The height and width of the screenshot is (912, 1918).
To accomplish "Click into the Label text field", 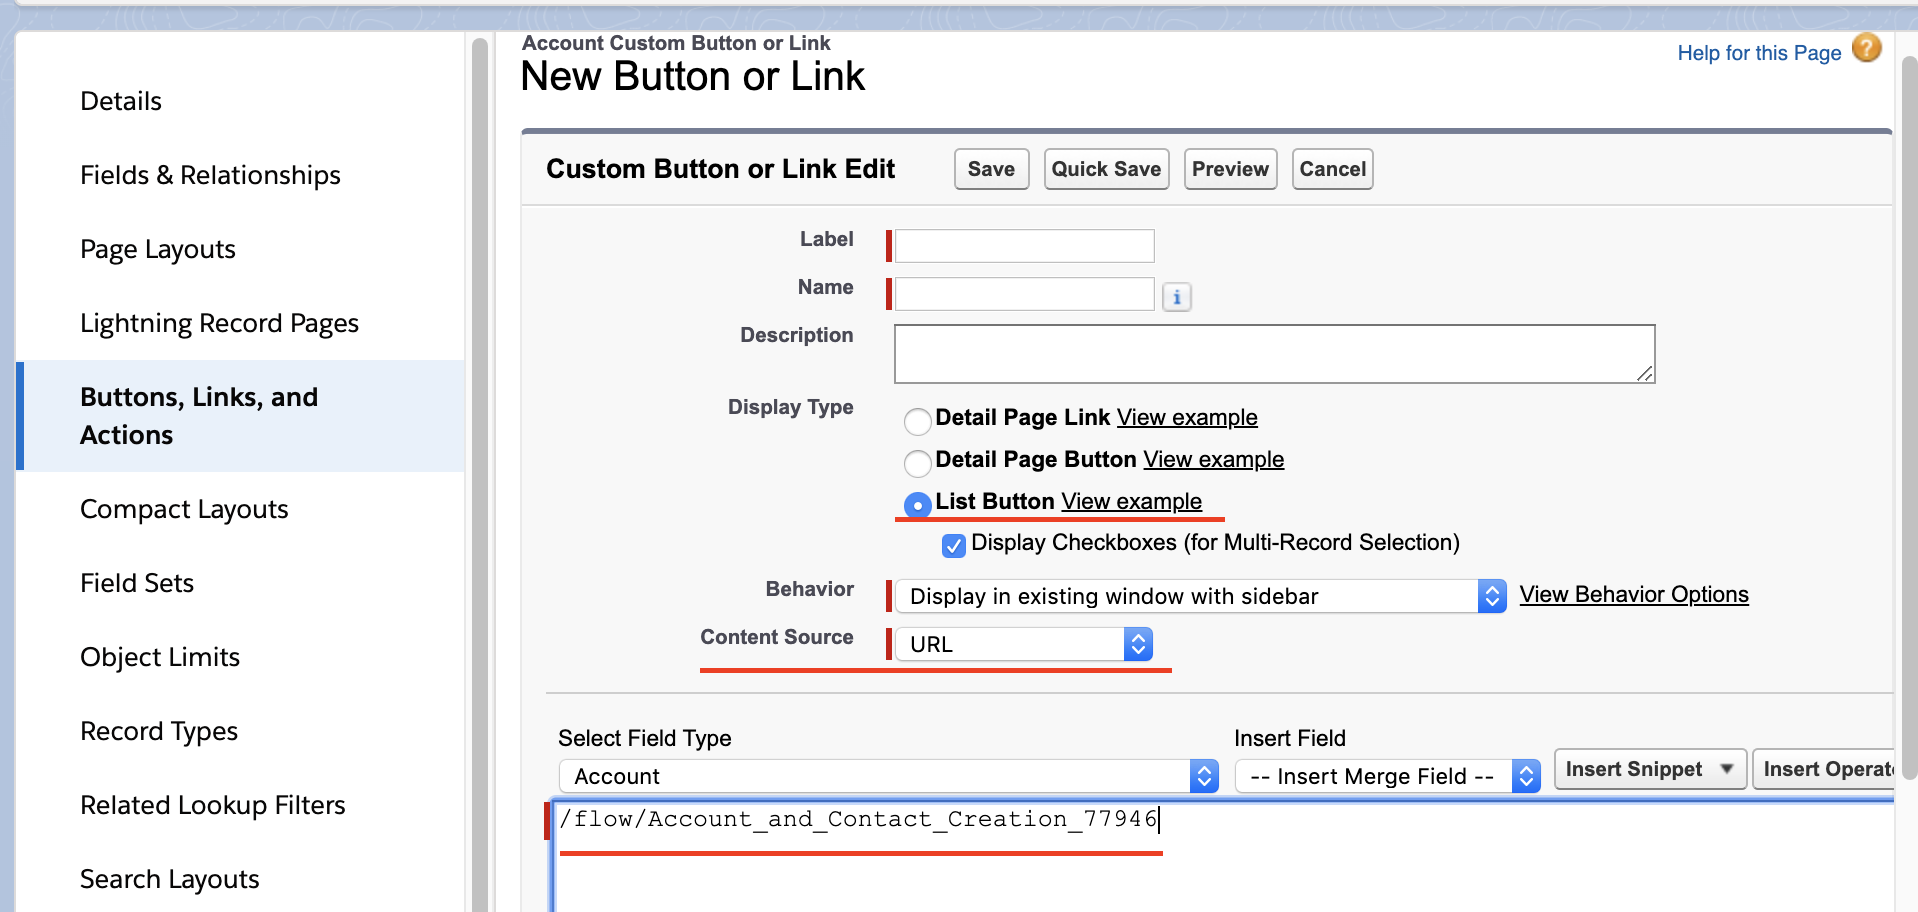I will pos(1024,246).
